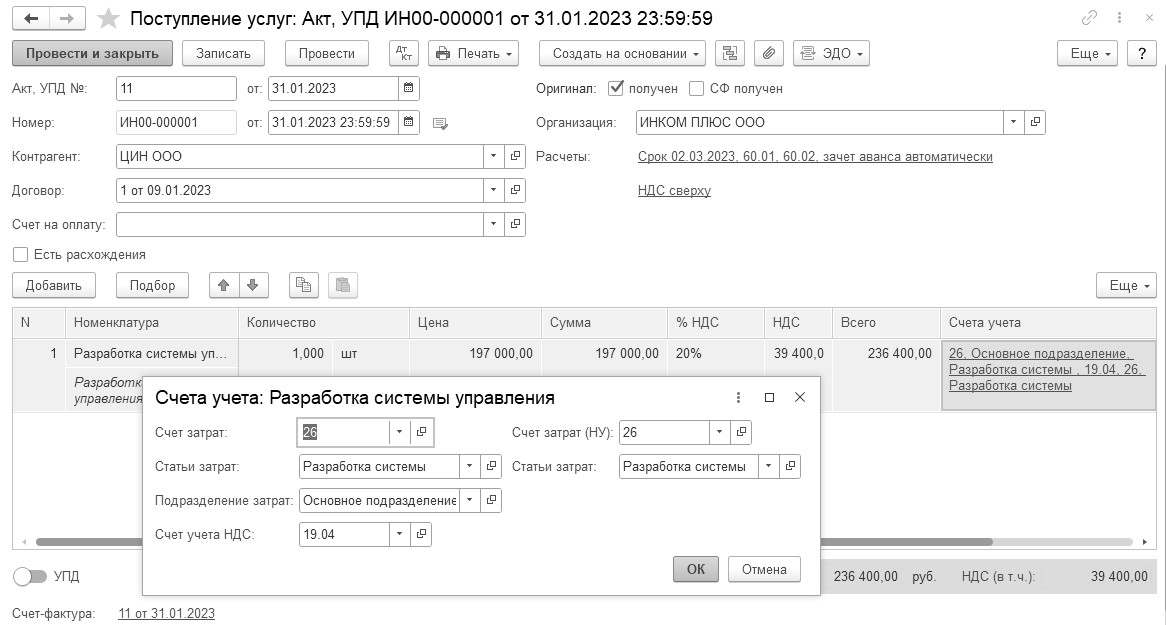
Task: Paste rows icon in table toolbar
Action: (x=343, y=285)
